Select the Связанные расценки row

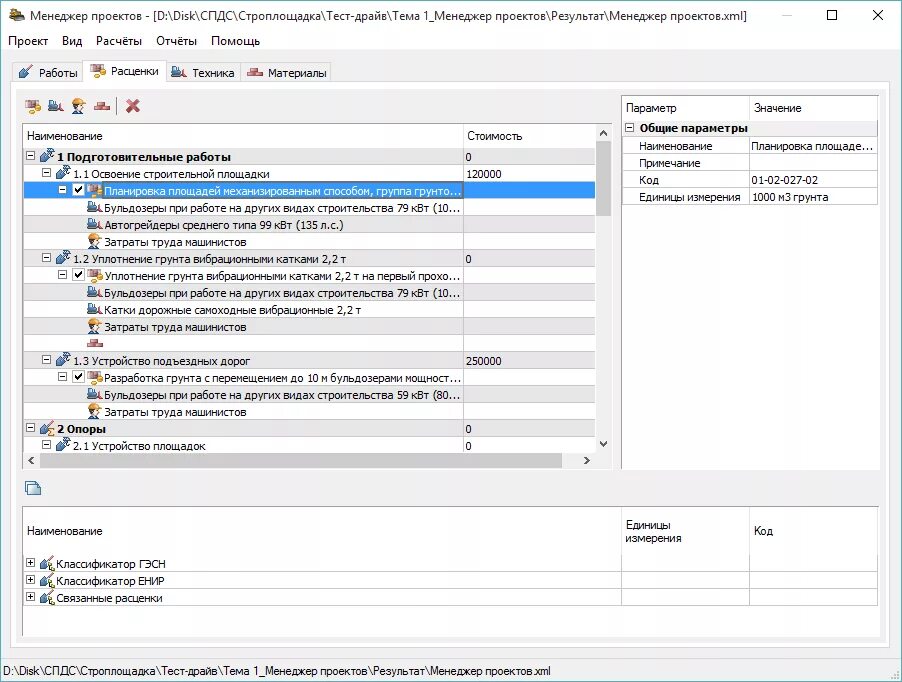coord(110,598)
